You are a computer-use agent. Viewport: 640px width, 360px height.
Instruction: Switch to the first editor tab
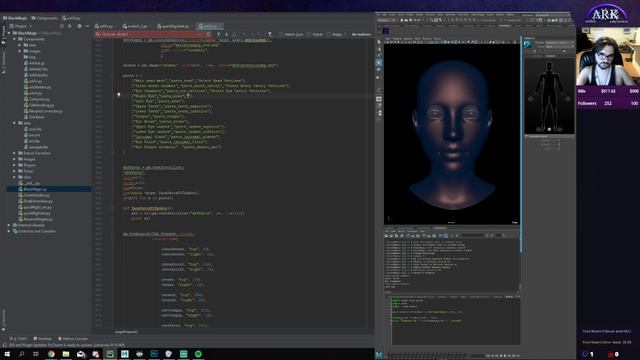click(105, 26)
